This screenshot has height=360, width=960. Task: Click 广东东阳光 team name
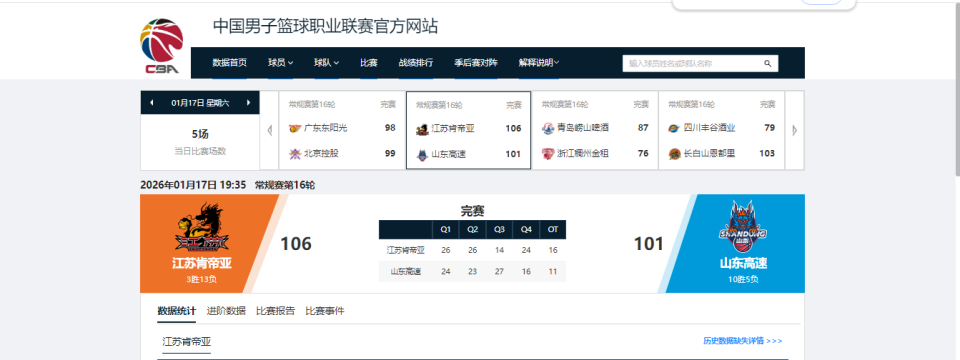pyautogui.click(x=326, y=128)
